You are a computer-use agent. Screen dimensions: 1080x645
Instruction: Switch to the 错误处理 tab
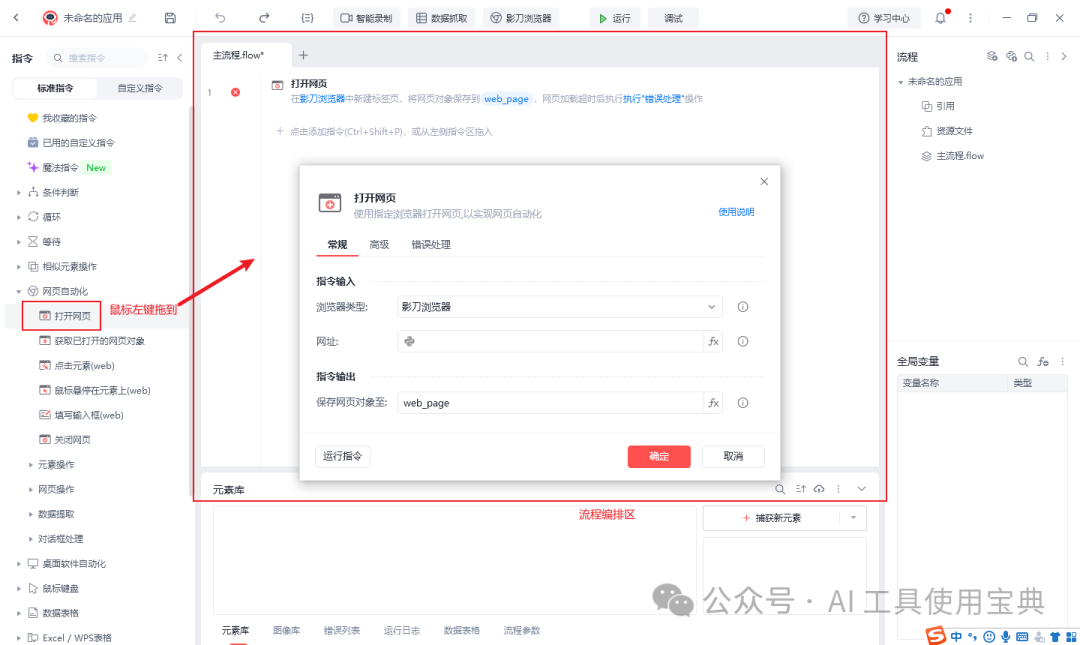tap(431, 245)
